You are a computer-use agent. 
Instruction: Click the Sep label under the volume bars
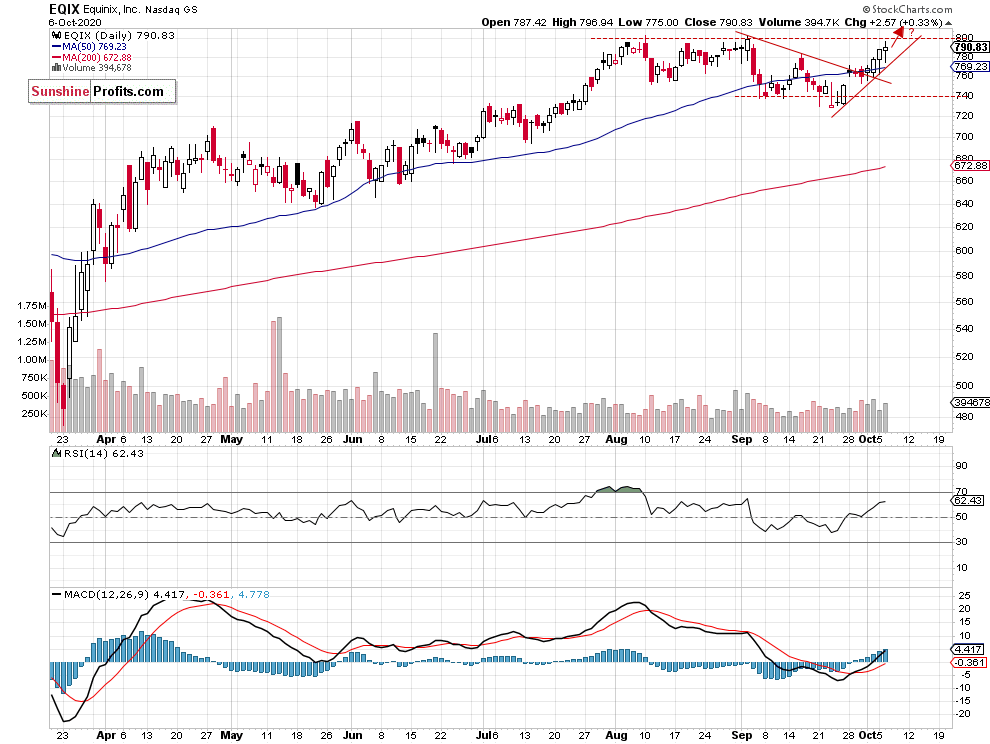pyautogui.click(x=742, y=440)
